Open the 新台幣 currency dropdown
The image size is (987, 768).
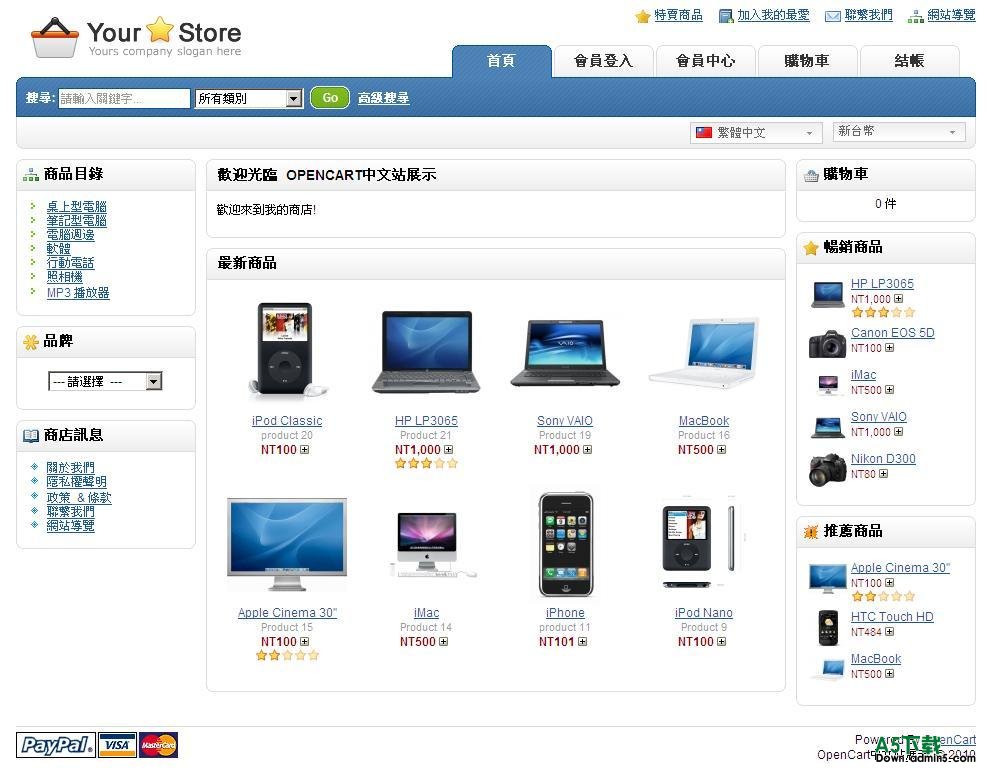pyautogui.click(x=899, y=132)
